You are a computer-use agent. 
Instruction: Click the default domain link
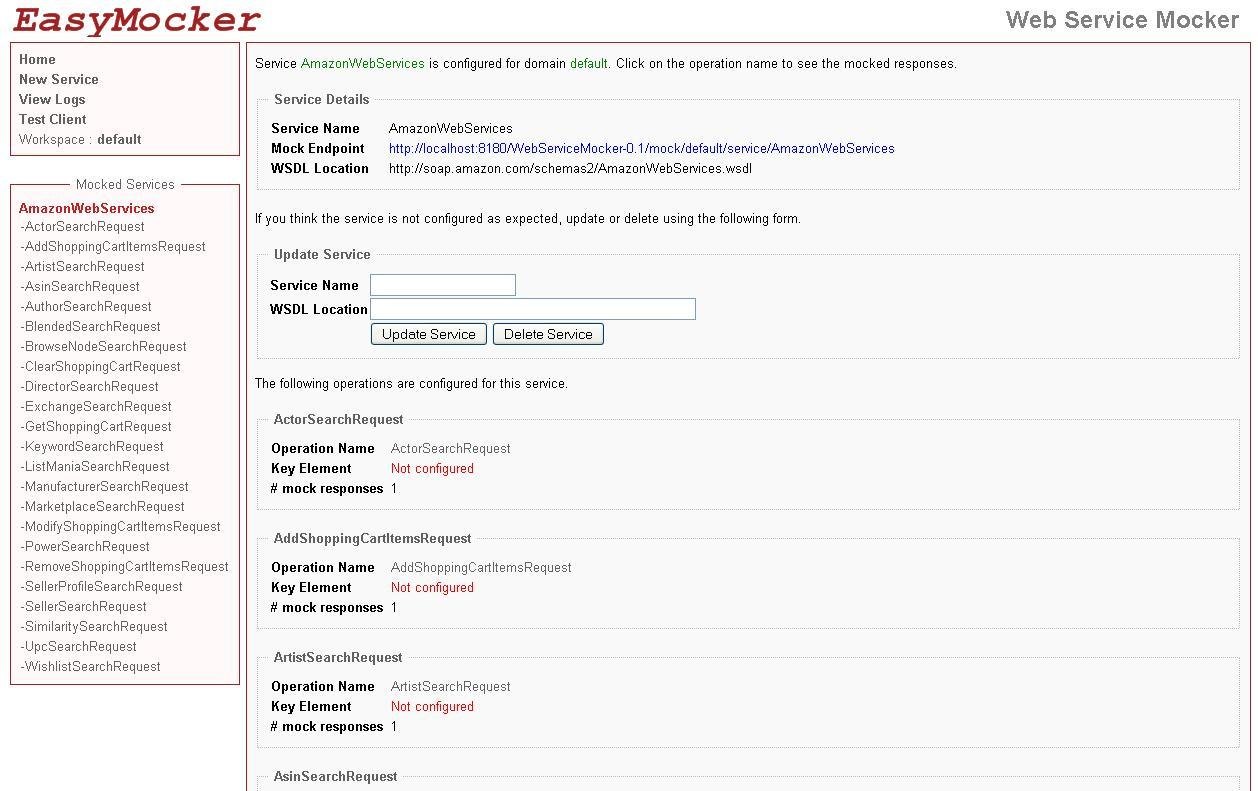pyautogui.click(x=587, y=63)
